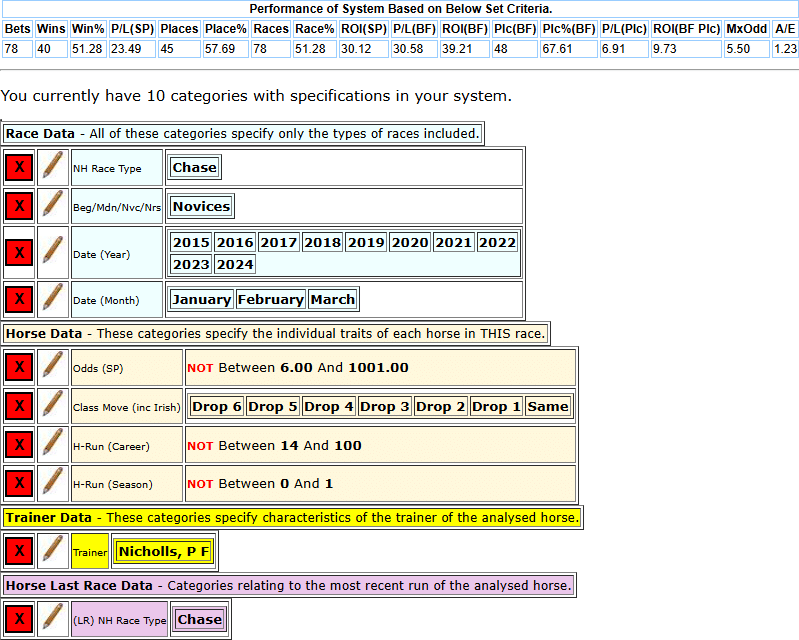This screenshot has width=799, height=640.
Task: Click the Wins value 40
Action: point(51,49)
